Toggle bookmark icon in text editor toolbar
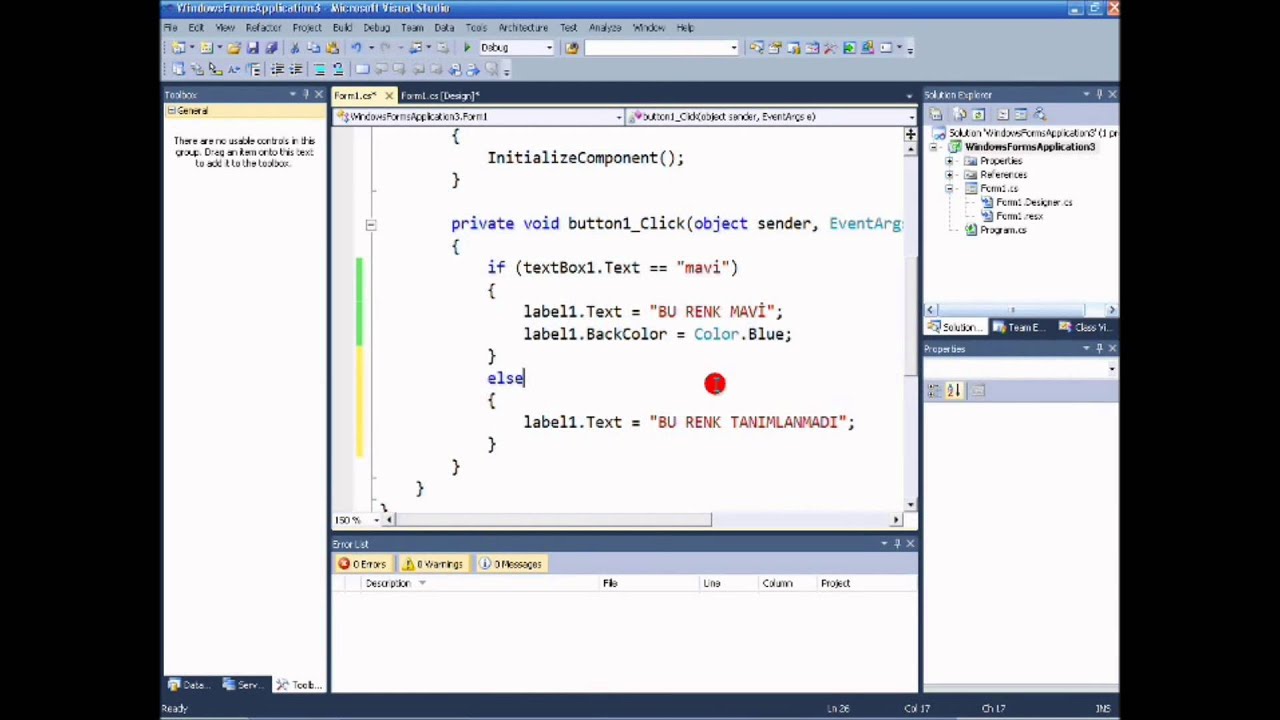Image resolution: width=1280 pixels, height=720 pixels. [362, 69]
